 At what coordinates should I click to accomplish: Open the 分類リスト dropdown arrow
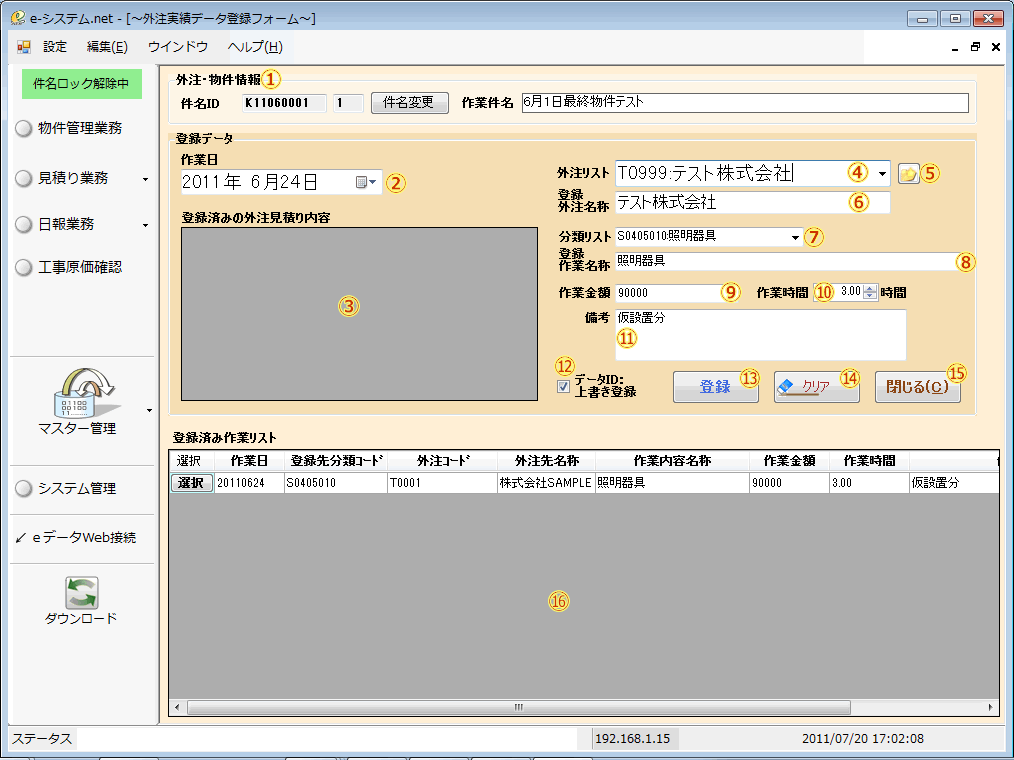click(x=795, y=237)
